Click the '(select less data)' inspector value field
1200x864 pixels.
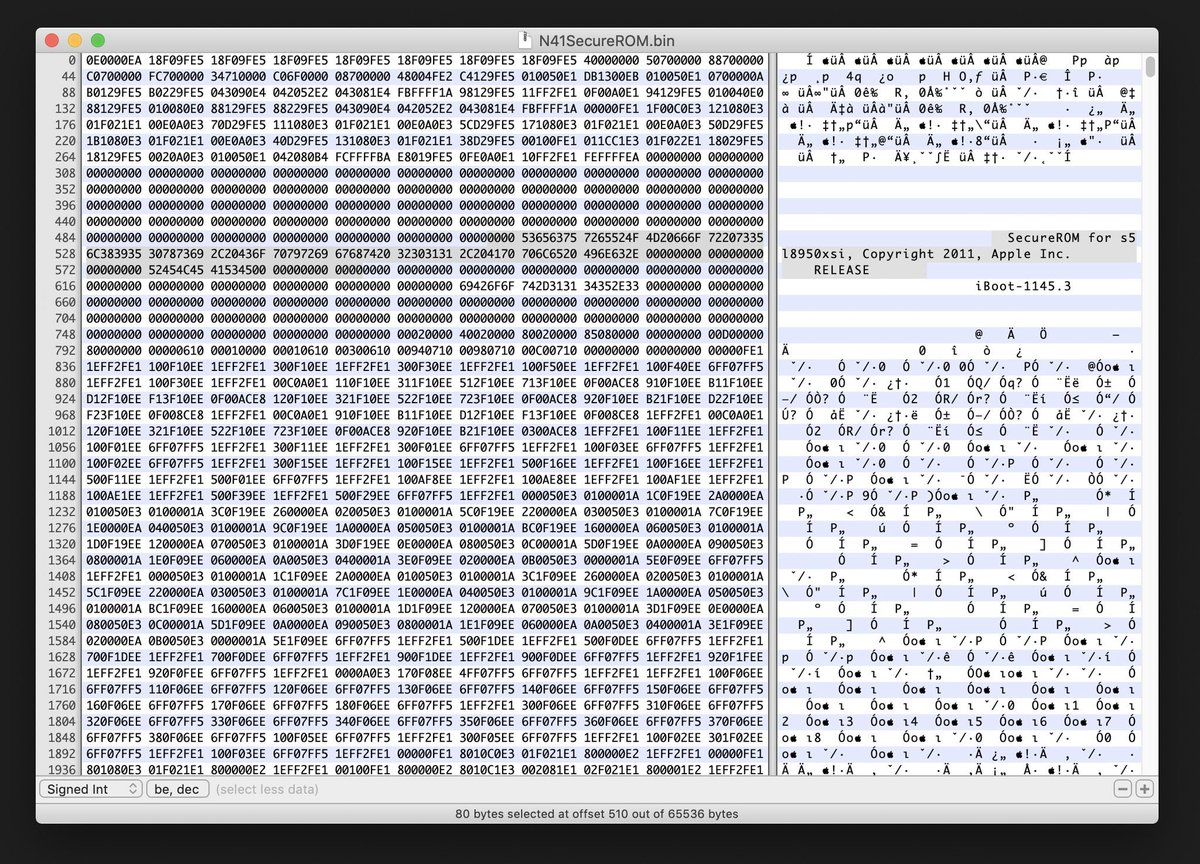coord(267,789)
